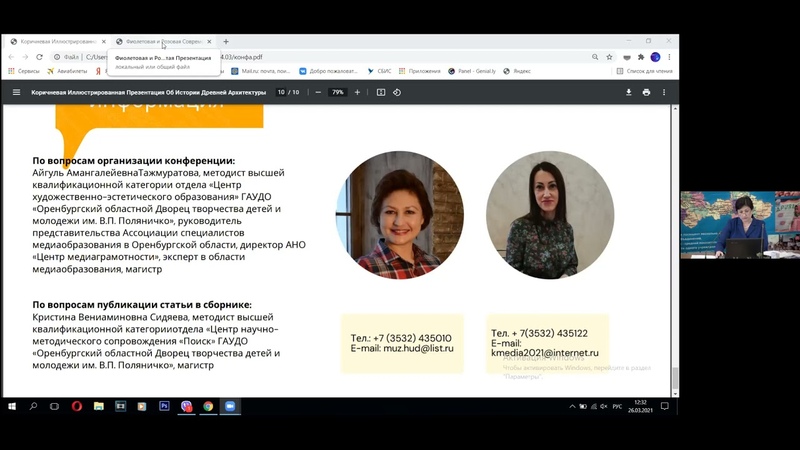Open the СБИС bookmark
The width and height of the screenshot is (800, 450).
point(379,71)
